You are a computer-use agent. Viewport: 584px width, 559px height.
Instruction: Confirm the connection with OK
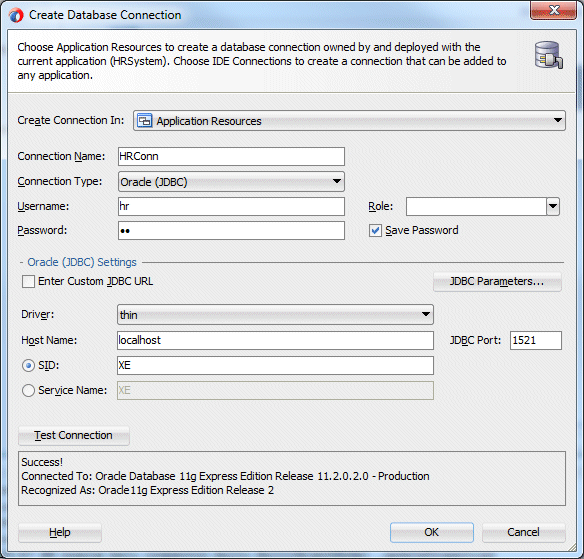pos(432,532)
